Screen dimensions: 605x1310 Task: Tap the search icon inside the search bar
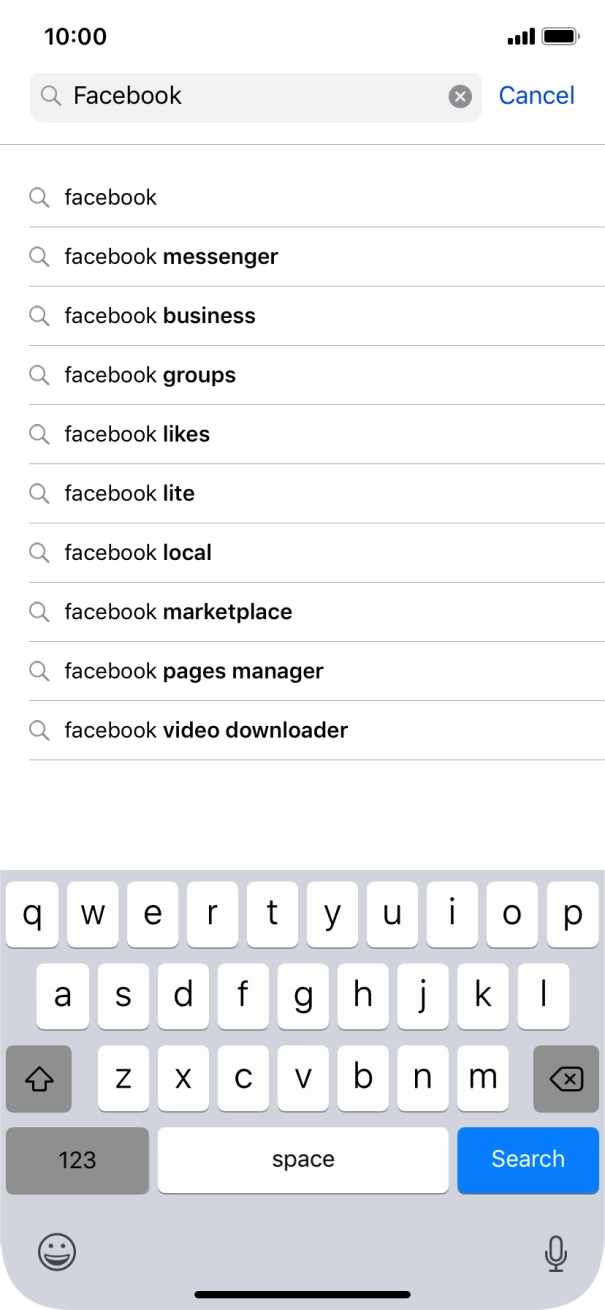[x=50, y=95]
